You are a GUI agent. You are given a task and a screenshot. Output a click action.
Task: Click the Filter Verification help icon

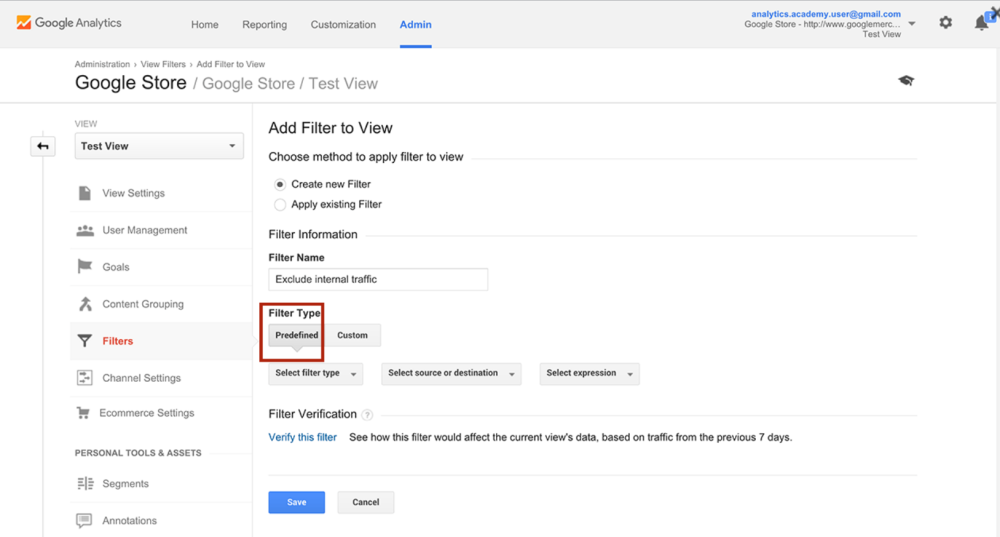tap(367, 415)
